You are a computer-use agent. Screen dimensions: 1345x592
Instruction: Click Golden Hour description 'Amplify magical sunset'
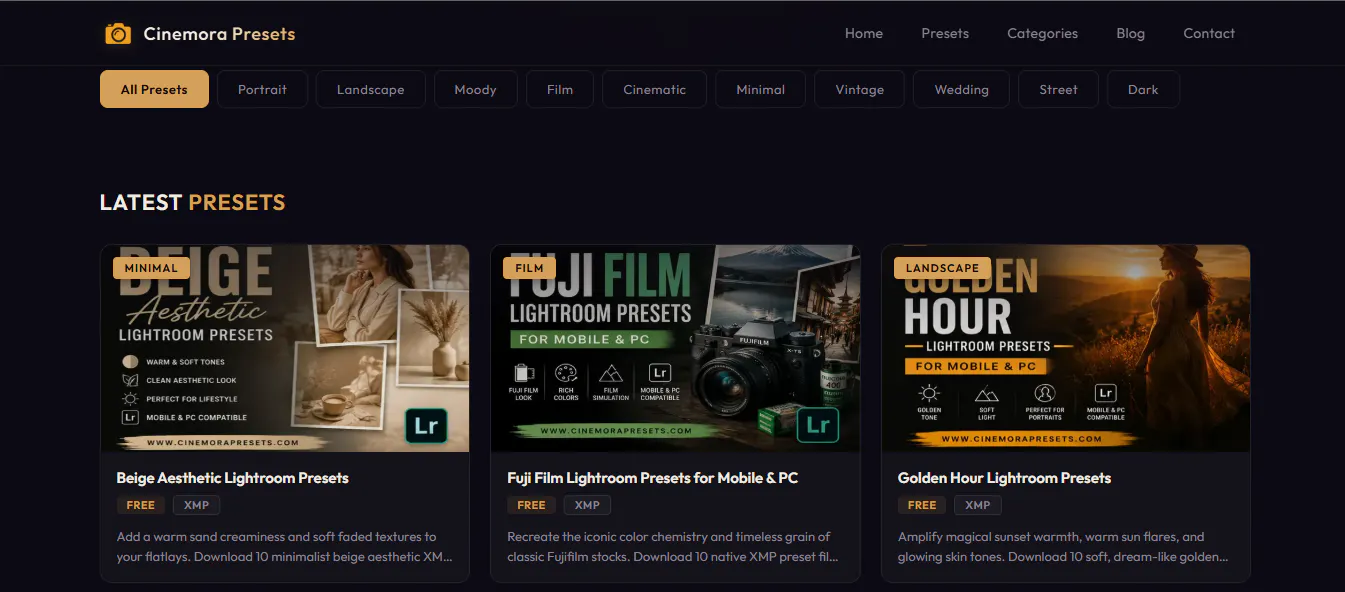[1063, 547]
